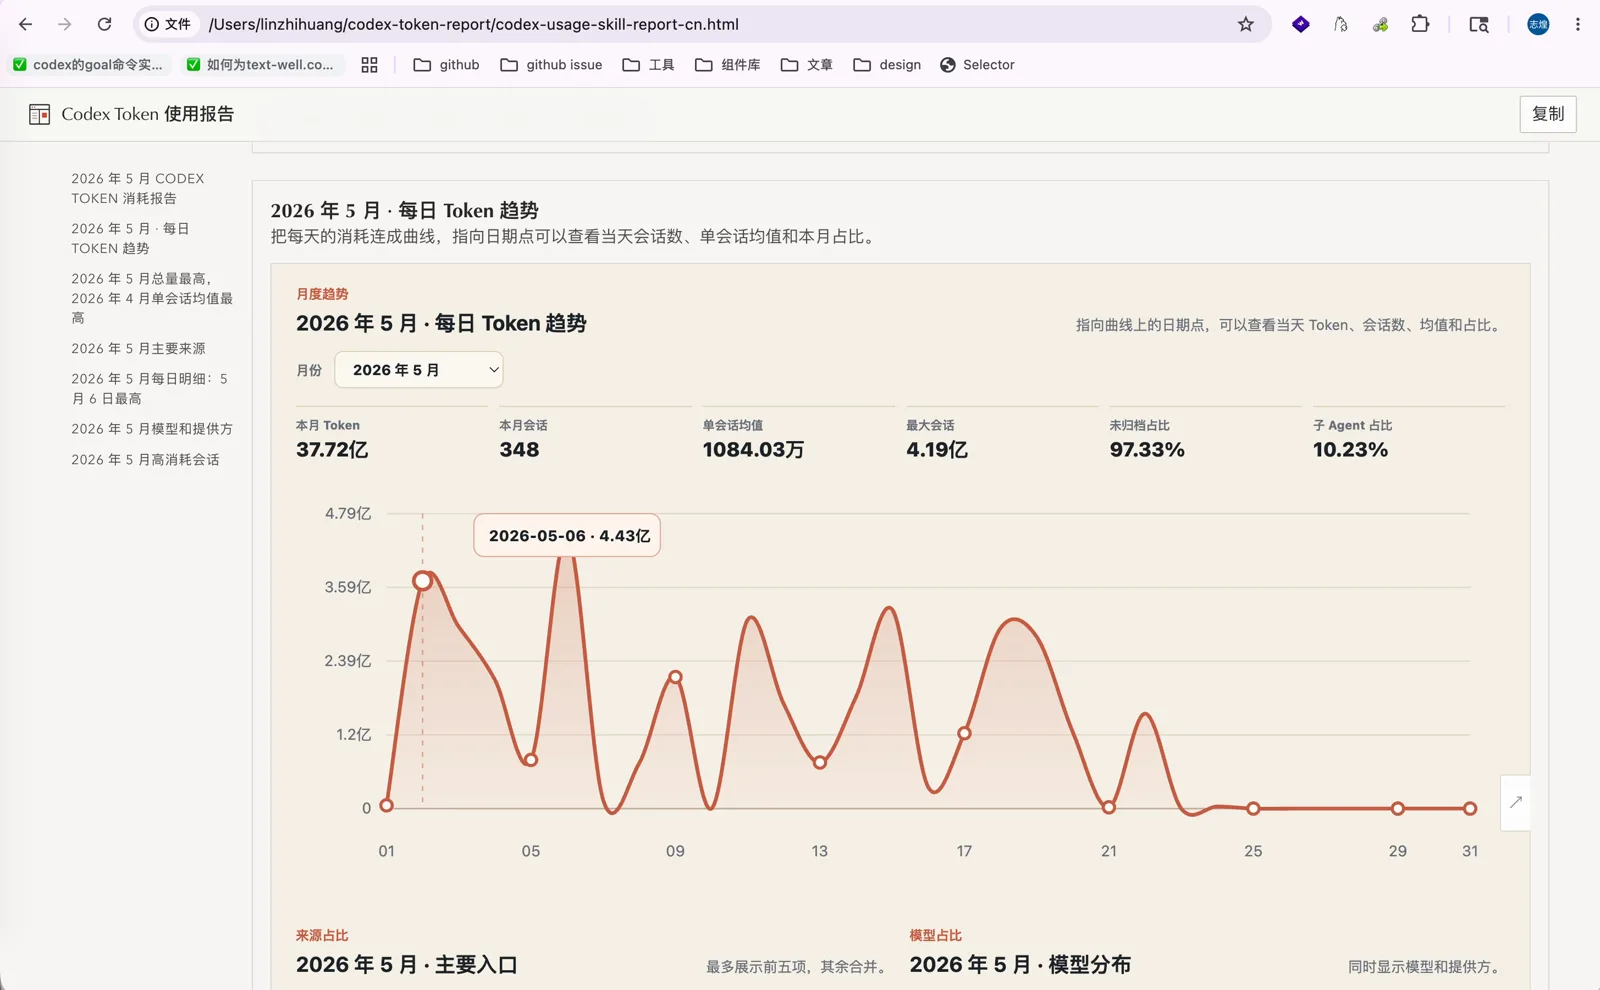The image size is (1600, 990).
Task: Go forward with the browser forward arrow
Action: coord(65,24)
